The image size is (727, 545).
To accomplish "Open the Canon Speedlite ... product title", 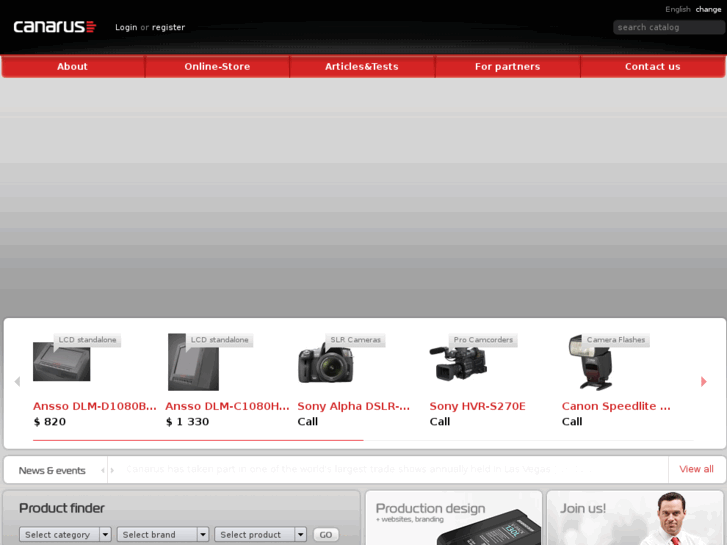I will click(x=616, y=406).
